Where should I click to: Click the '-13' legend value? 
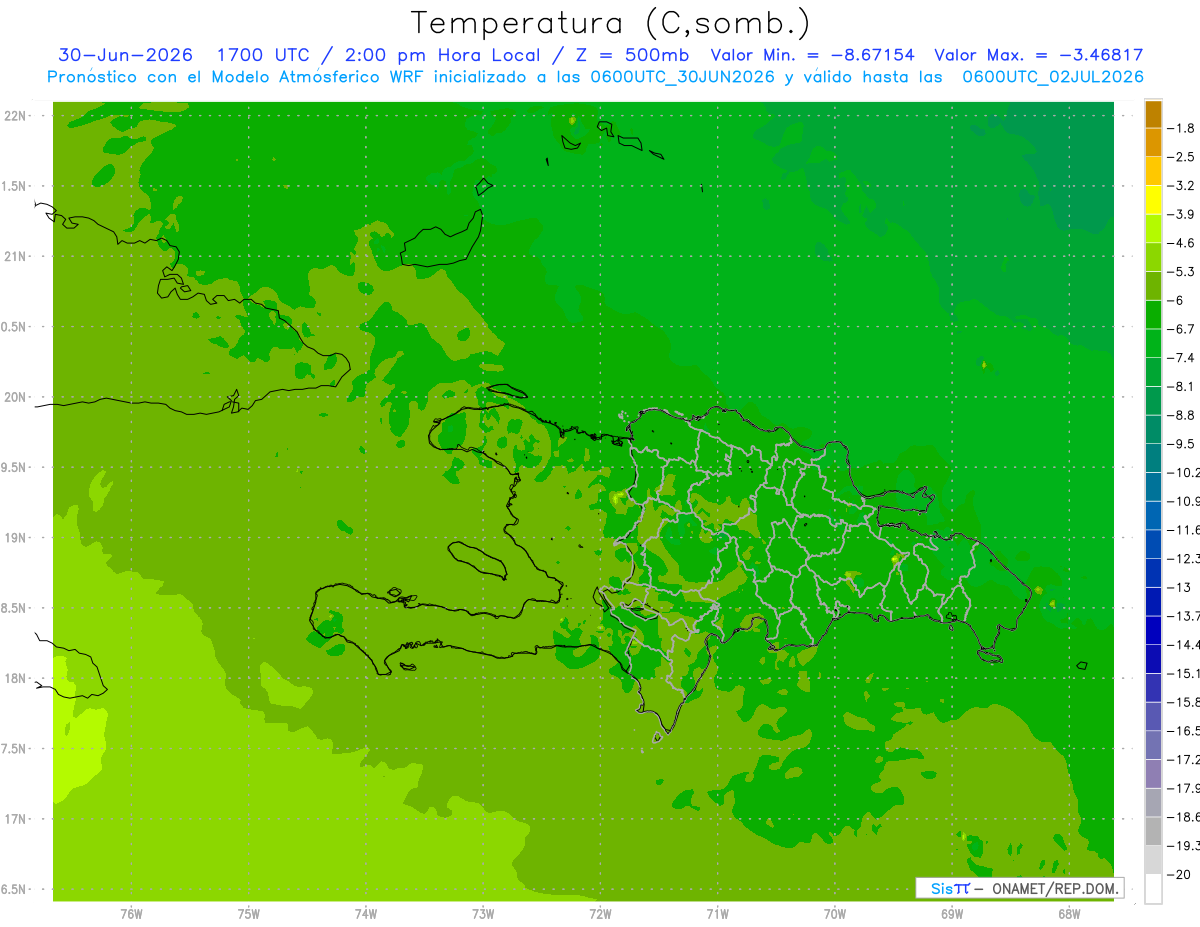point(1178,587)
